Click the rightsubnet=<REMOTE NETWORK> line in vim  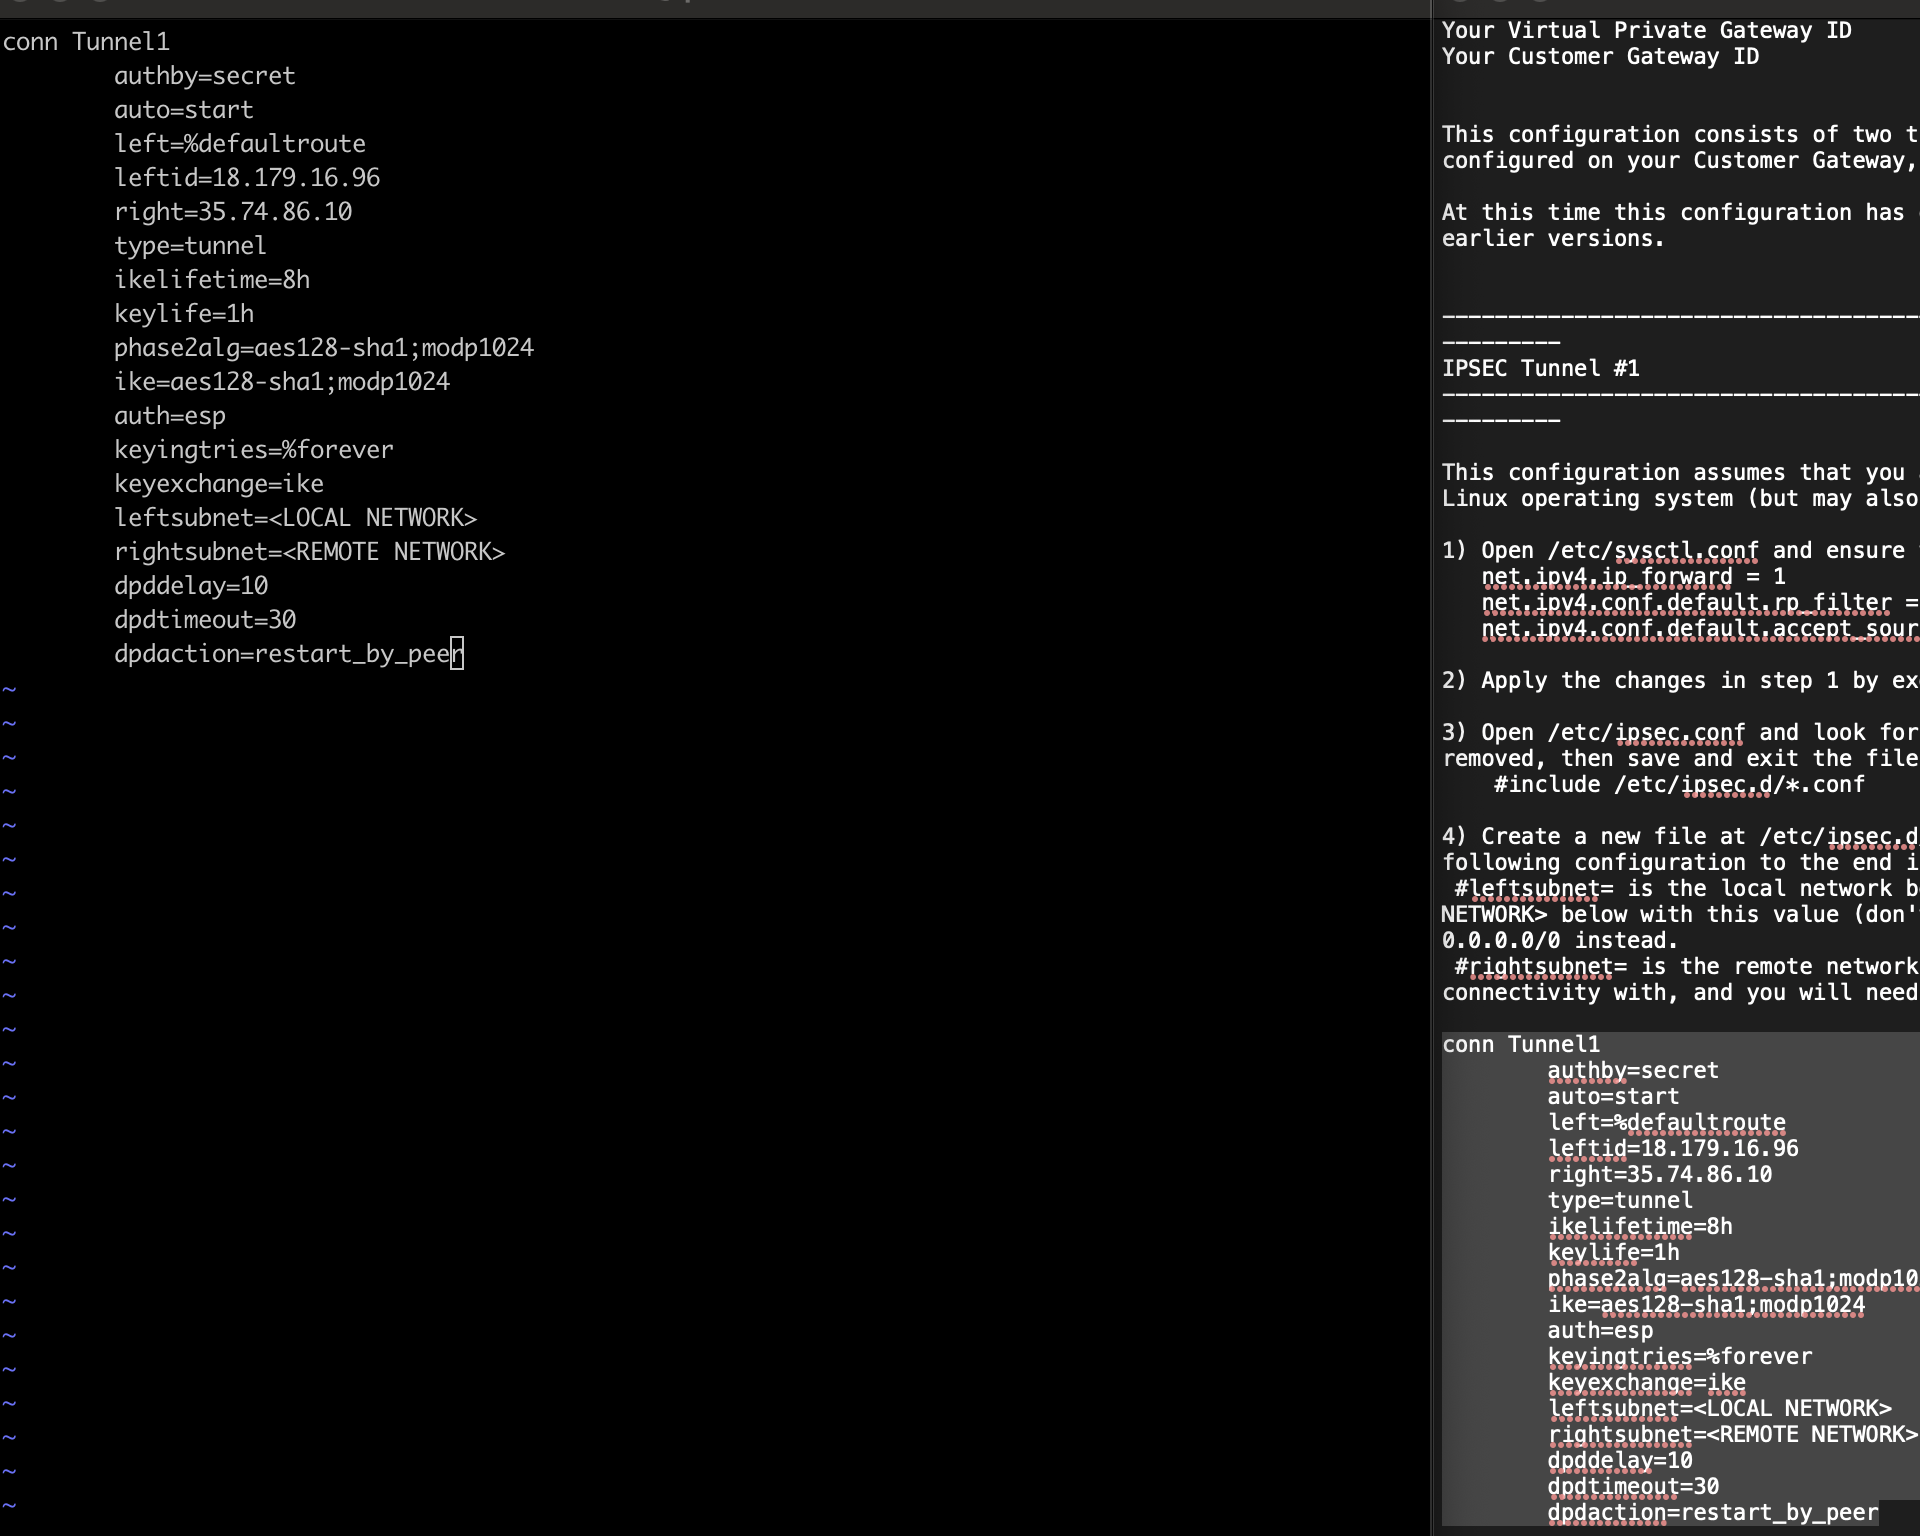click(309, 552)
